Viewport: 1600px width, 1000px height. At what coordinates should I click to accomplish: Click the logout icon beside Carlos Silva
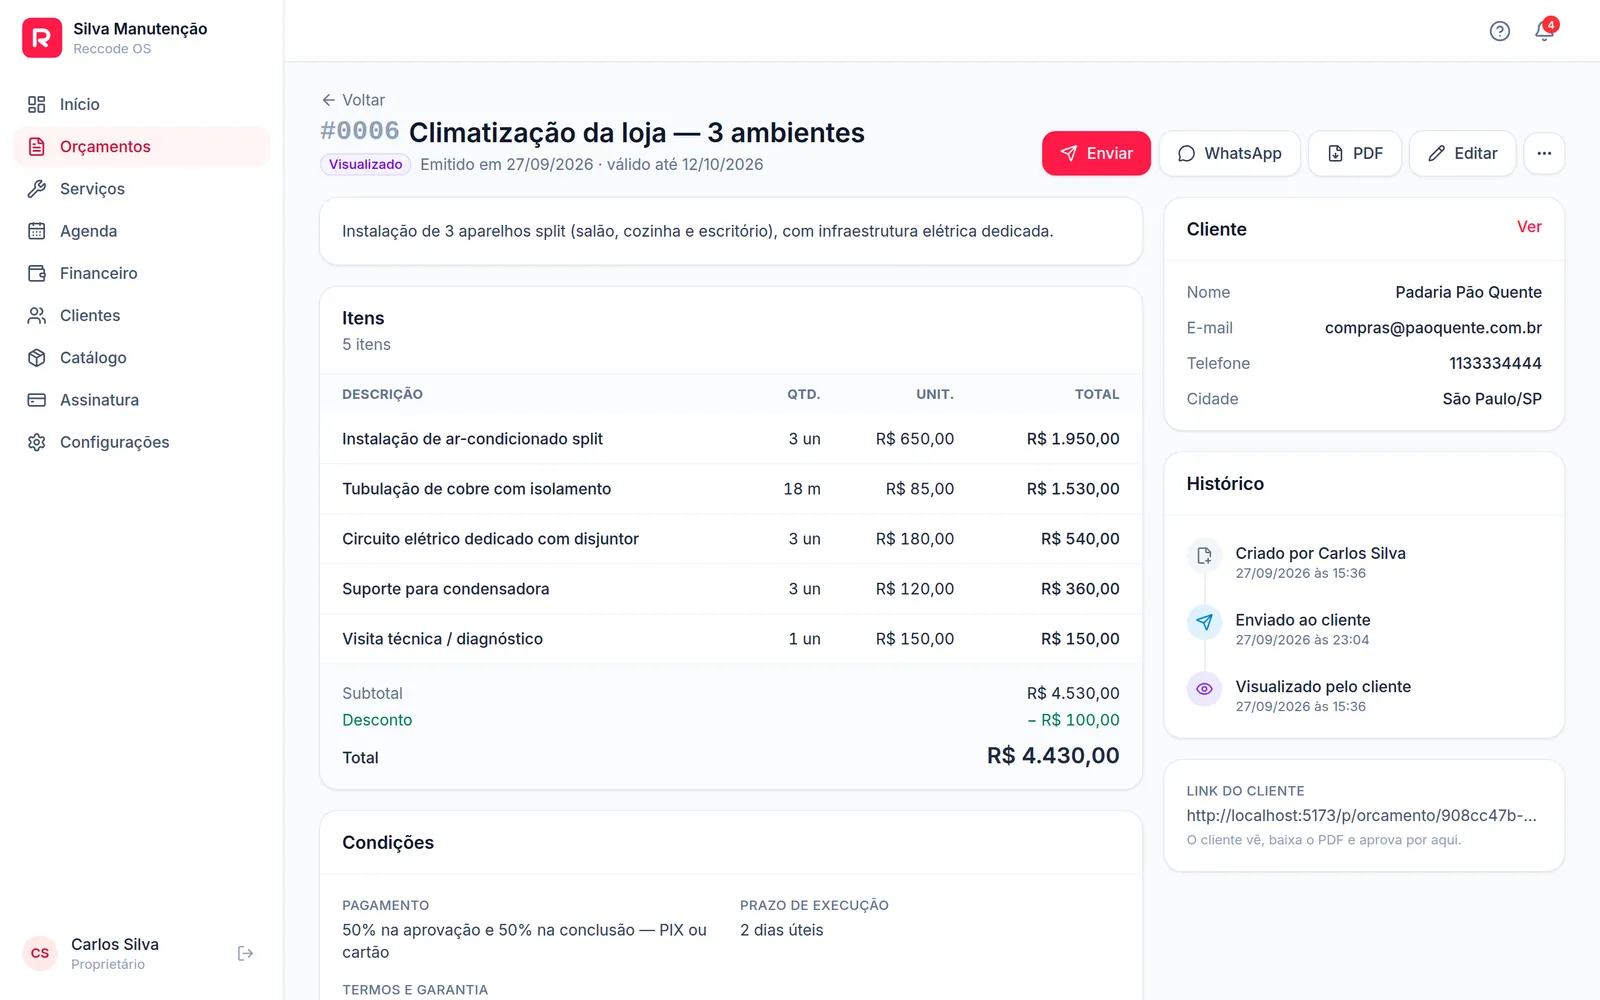click(x=245, y=953)
